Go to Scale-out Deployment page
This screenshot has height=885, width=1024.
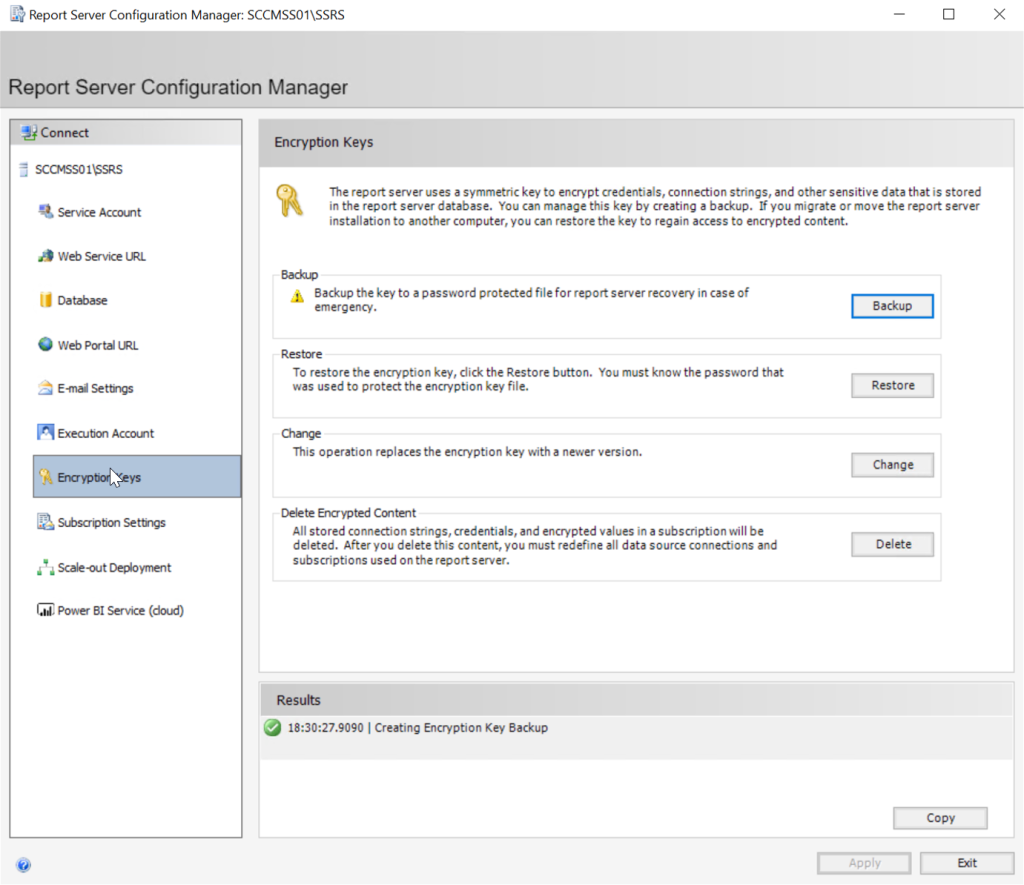(114, 568)
